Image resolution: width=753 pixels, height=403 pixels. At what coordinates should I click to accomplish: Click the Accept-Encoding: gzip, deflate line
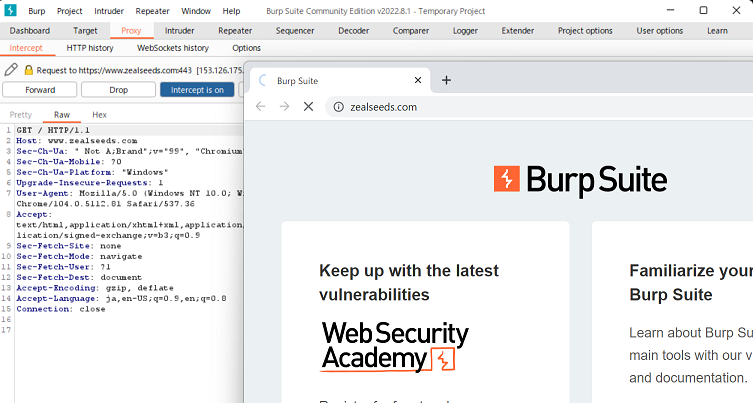click(95, 288)
